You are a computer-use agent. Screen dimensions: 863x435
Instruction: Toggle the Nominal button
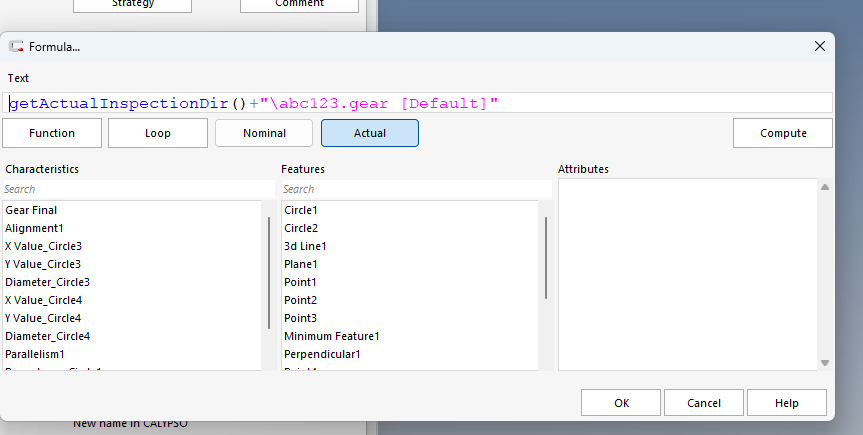pos(264,133)
